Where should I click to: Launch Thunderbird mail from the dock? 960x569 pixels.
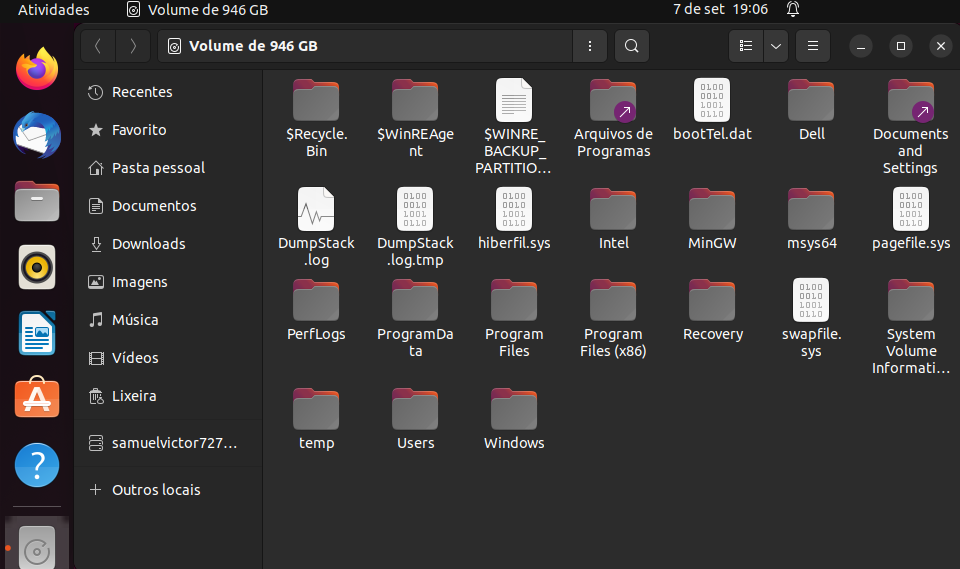point(37,135)
